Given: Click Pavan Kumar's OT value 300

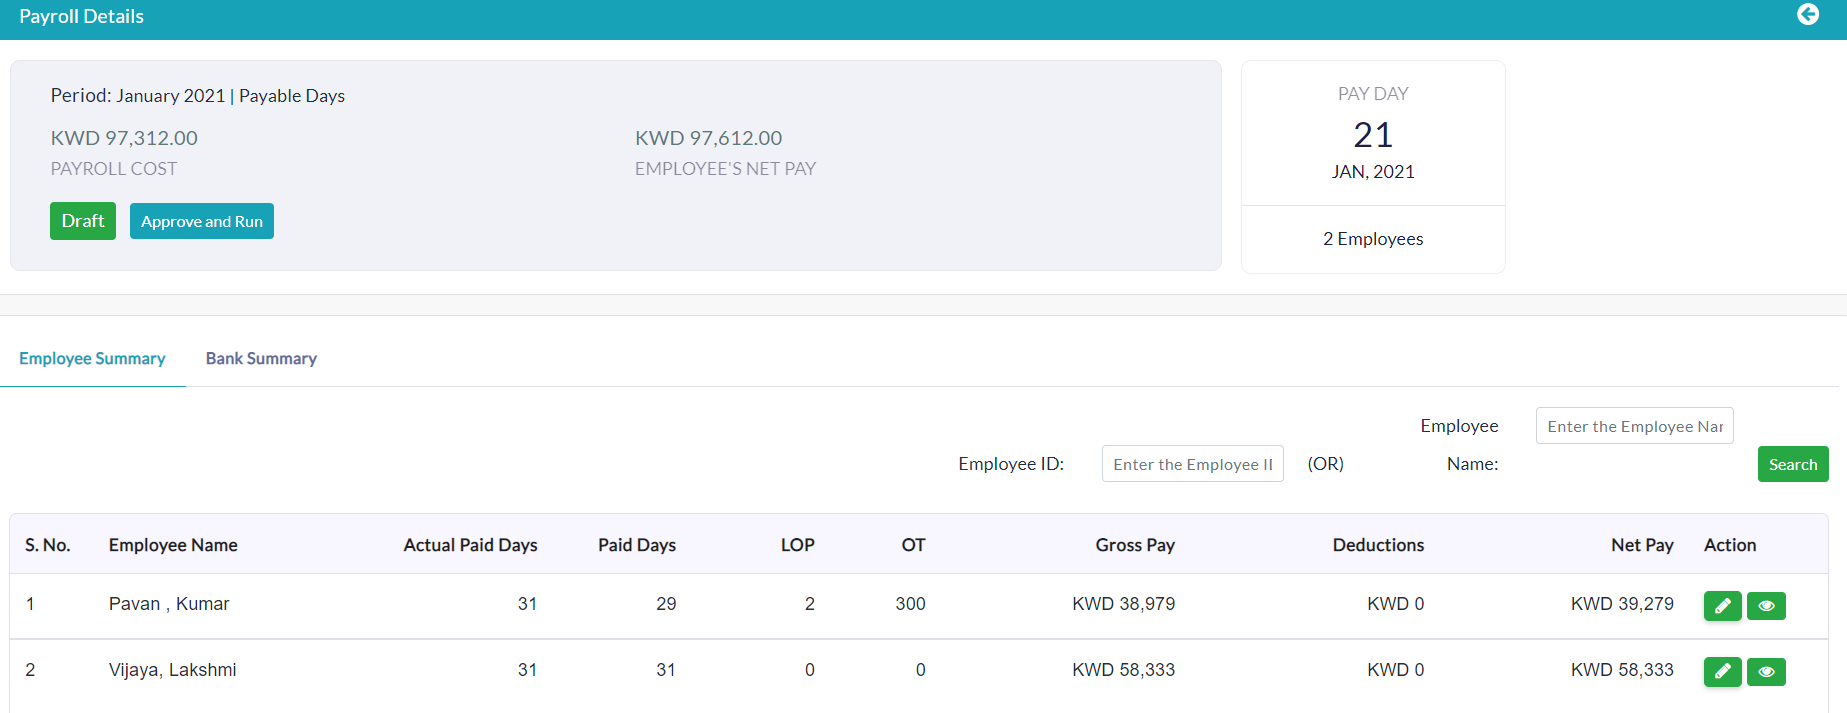Looking at the screenshot, I should point(910,604).
